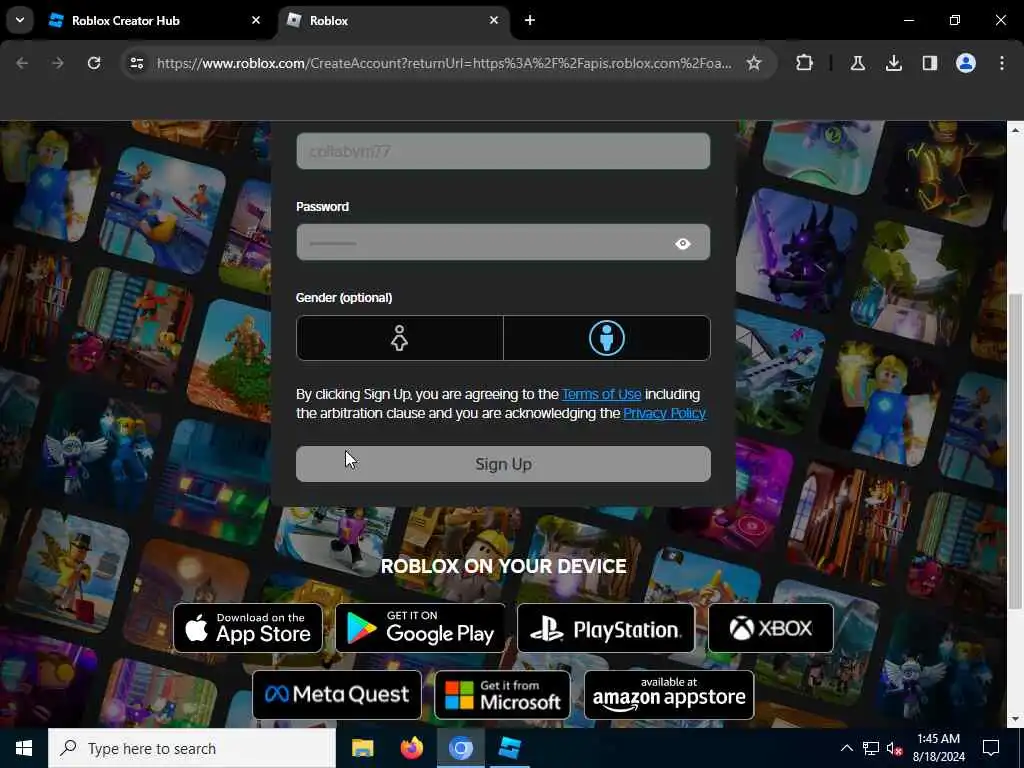The height and width of the screenshot is (768, 1024).
Task: Open Chrome from the taskbar
Action: coord(460,748)
